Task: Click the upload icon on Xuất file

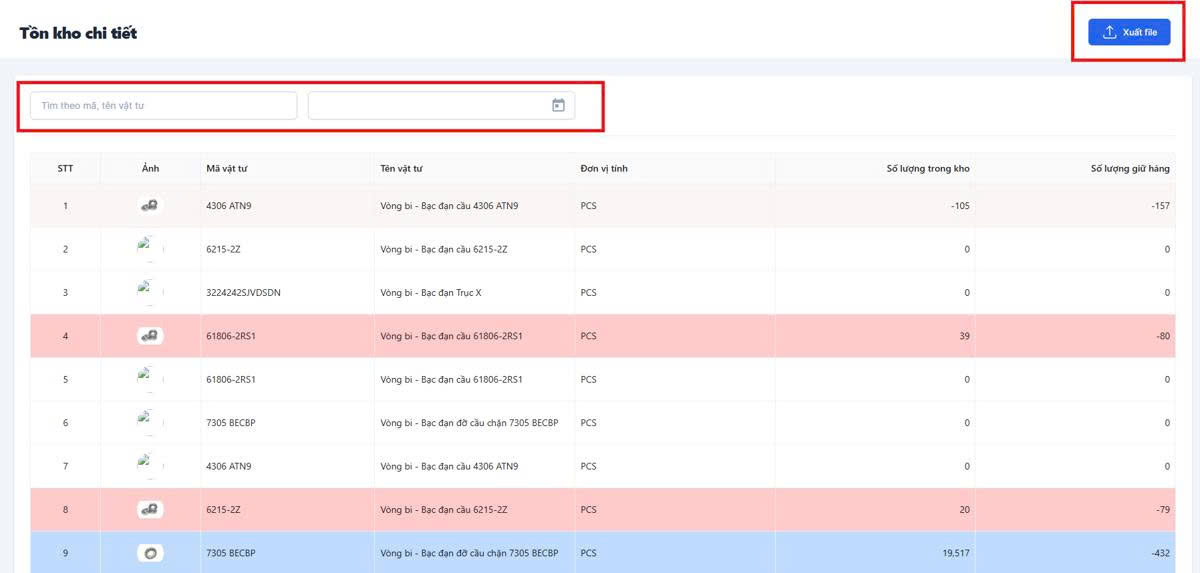Action: point(1109,32)
